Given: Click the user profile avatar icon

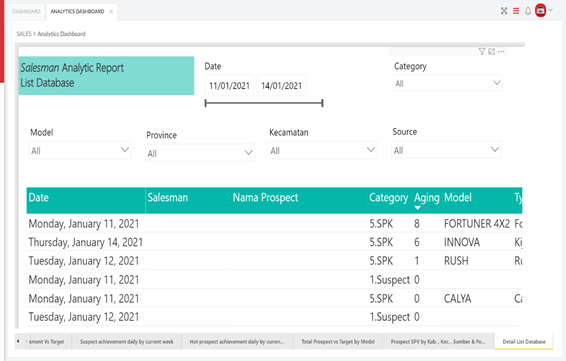Looking at the screenshot, I should [540, 10].
